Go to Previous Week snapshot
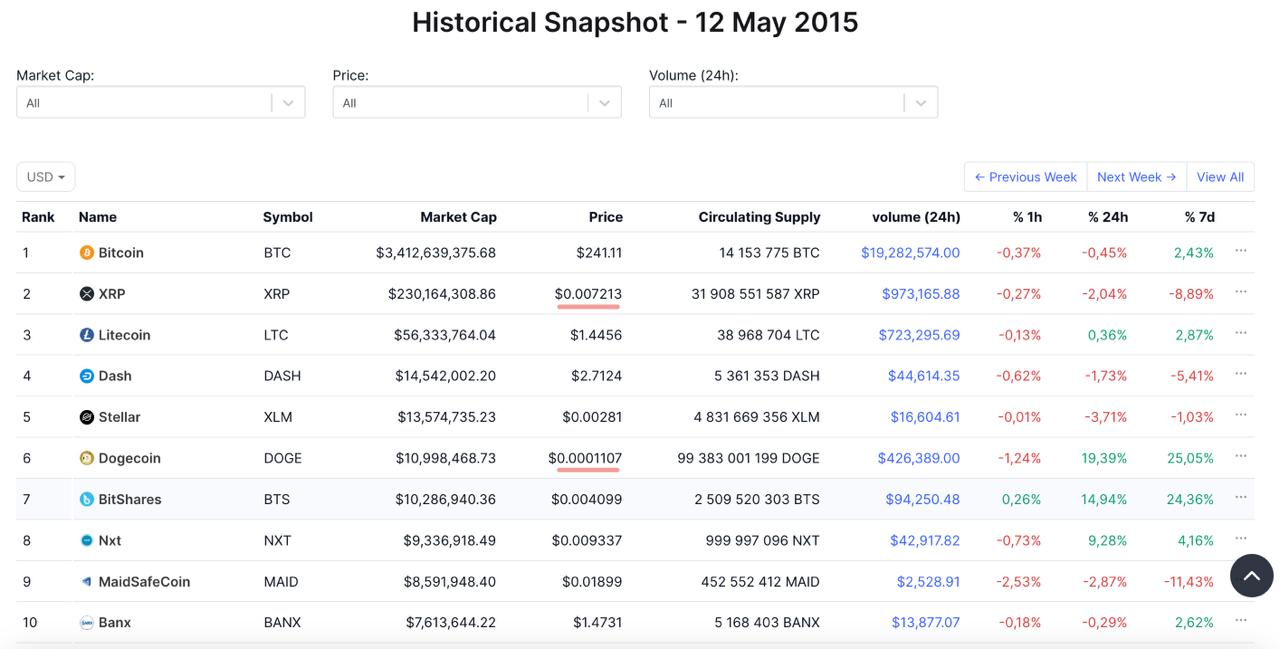 click(1025, 177)
